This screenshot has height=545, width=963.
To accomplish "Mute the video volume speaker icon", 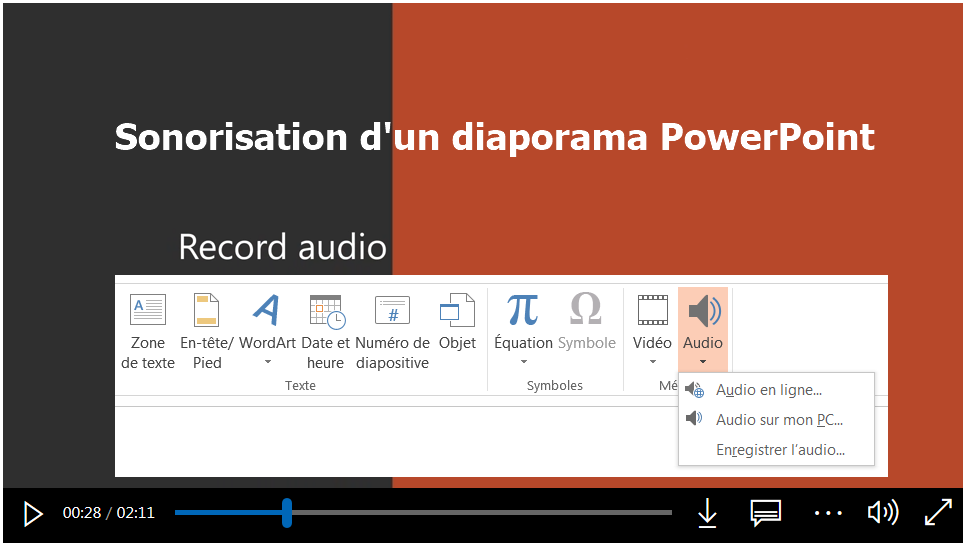I will coord(882,513).
